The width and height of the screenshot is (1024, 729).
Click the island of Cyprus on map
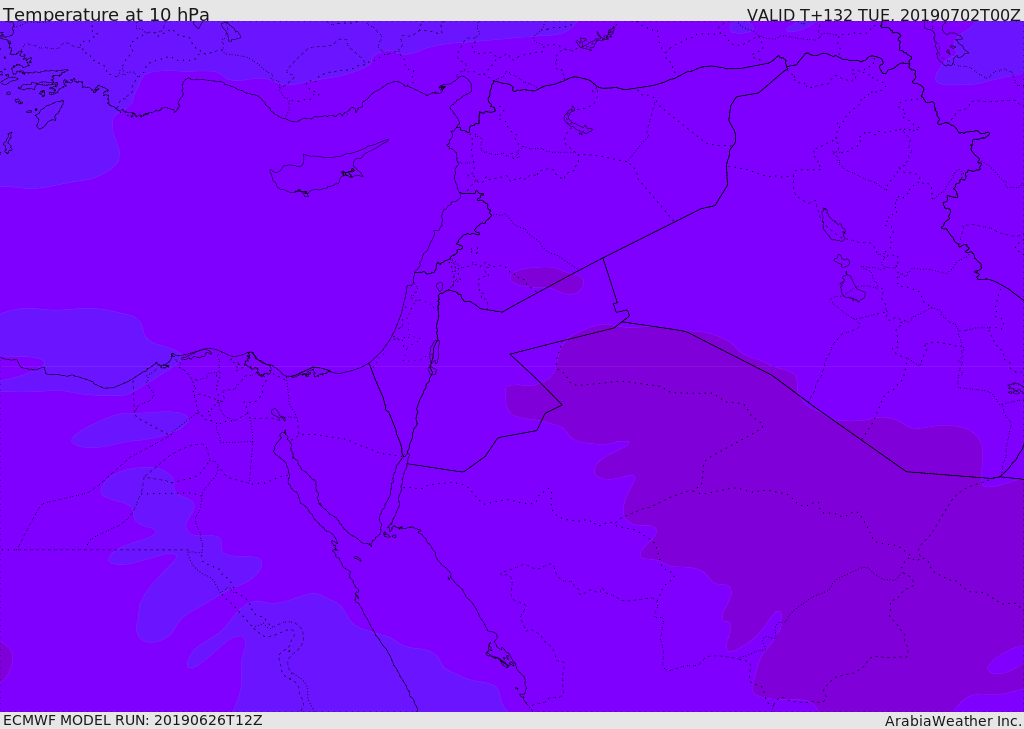[328, 170]
